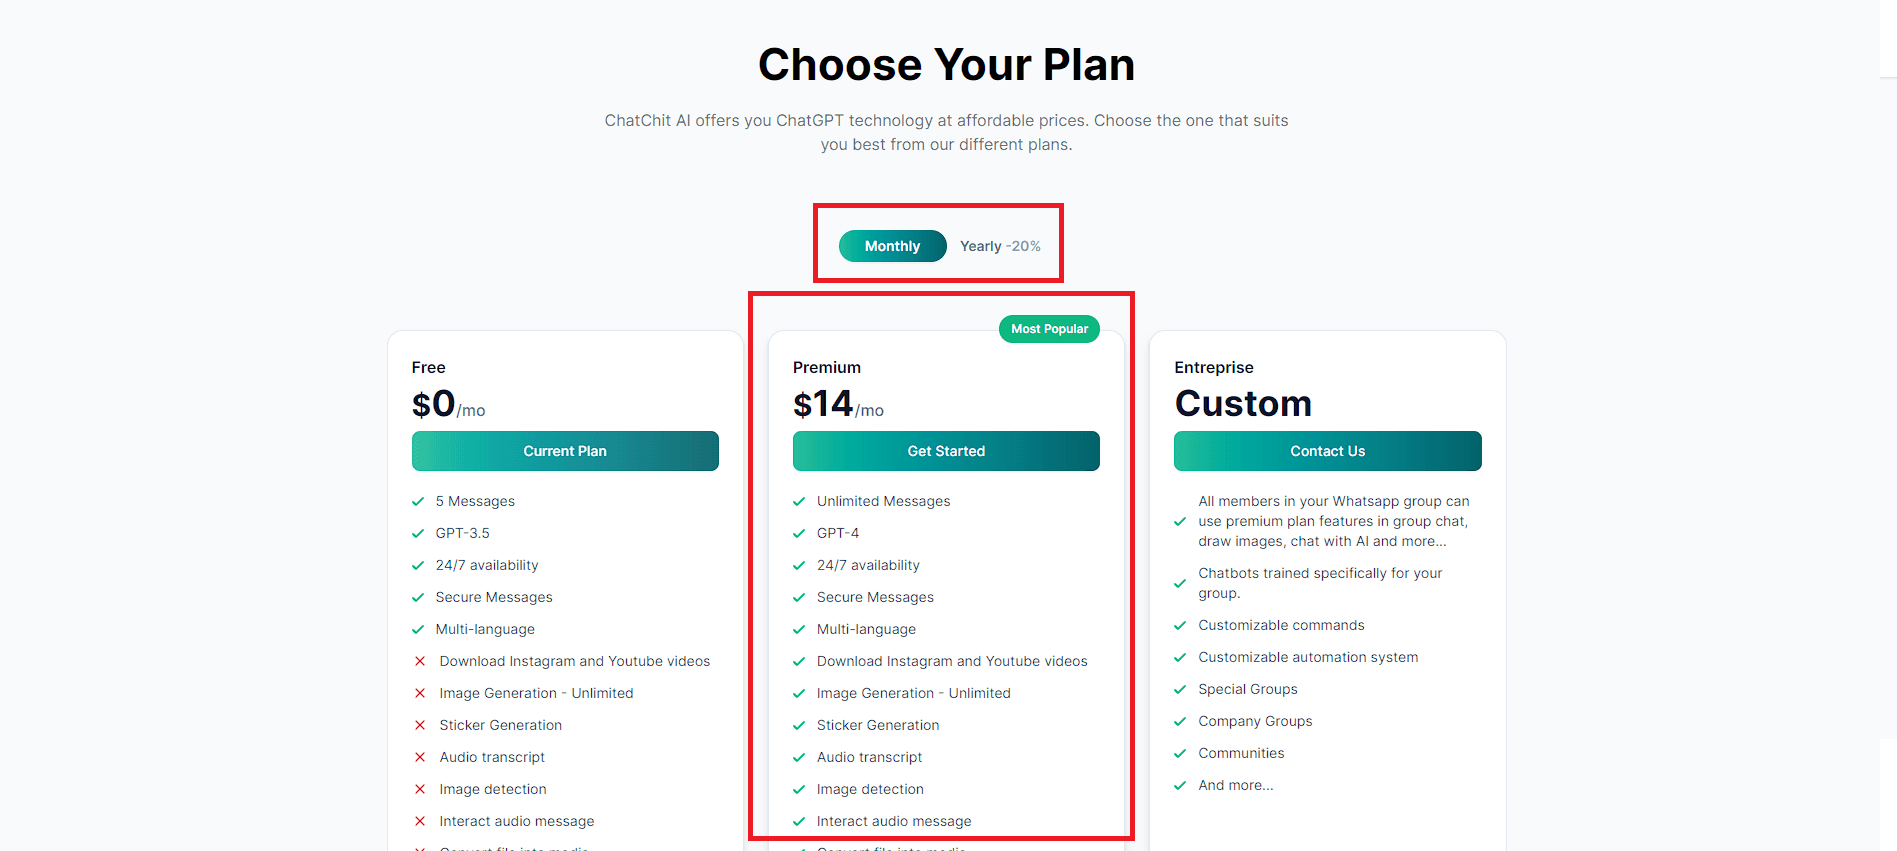Click checkmark beside Special Groups
Image resolution: width=1897 pixels, height=851 pixels.
point(1180,690)
